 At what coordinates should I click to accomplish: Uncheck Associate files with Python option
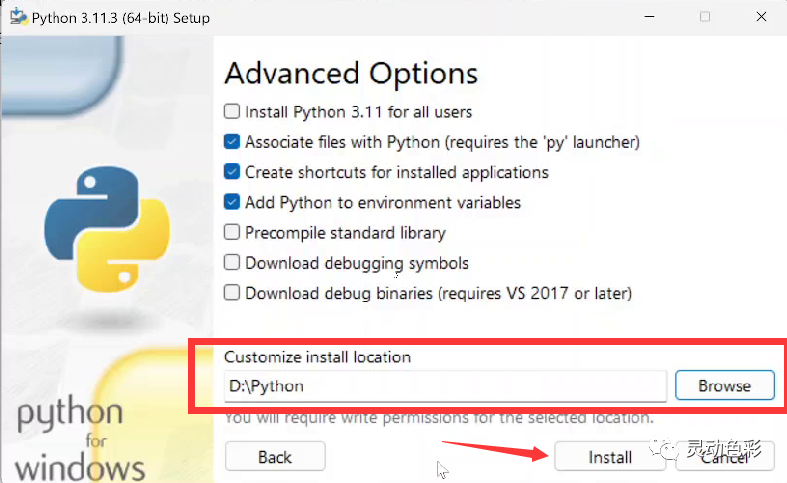[232, 142]
